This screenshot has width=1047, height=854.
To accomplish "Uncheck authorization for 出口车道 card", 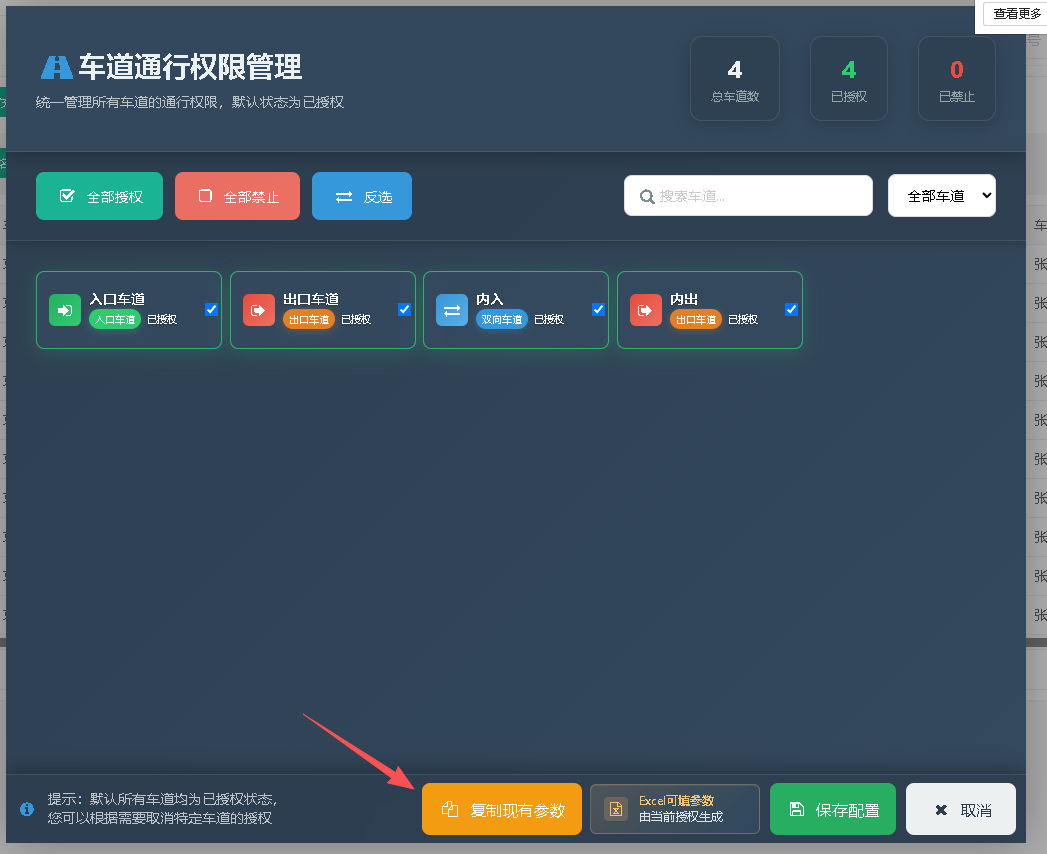I will (404, 309).
